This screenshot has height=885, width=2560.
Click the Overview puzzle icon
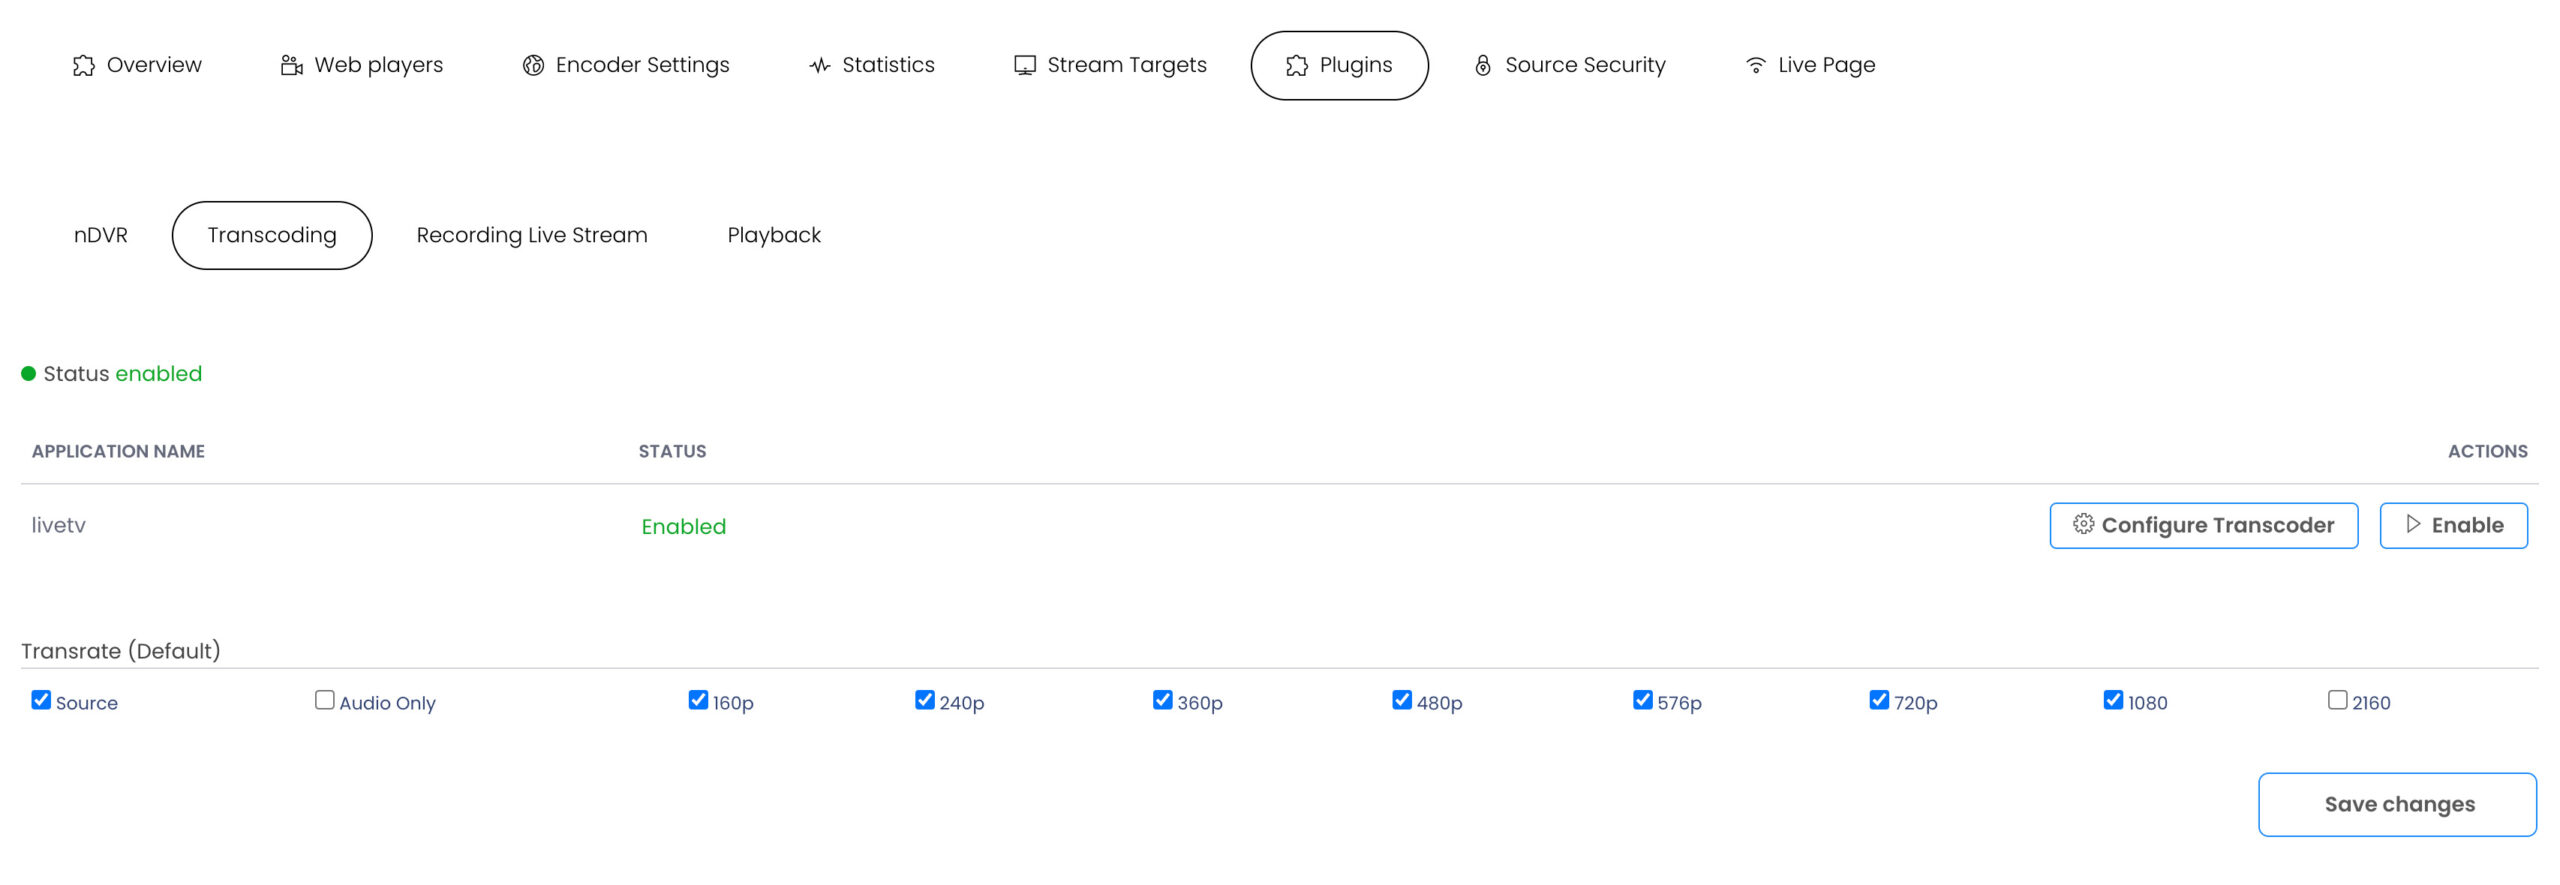point(83,66)
